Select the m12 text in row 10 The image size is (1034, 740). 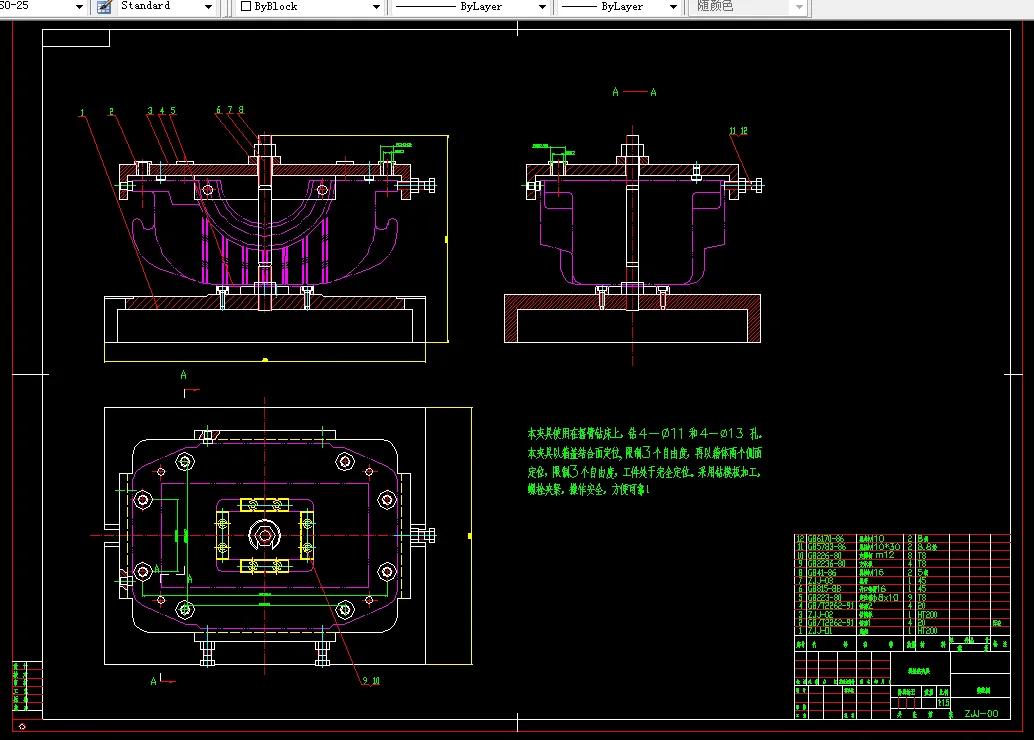pos(885,555)
